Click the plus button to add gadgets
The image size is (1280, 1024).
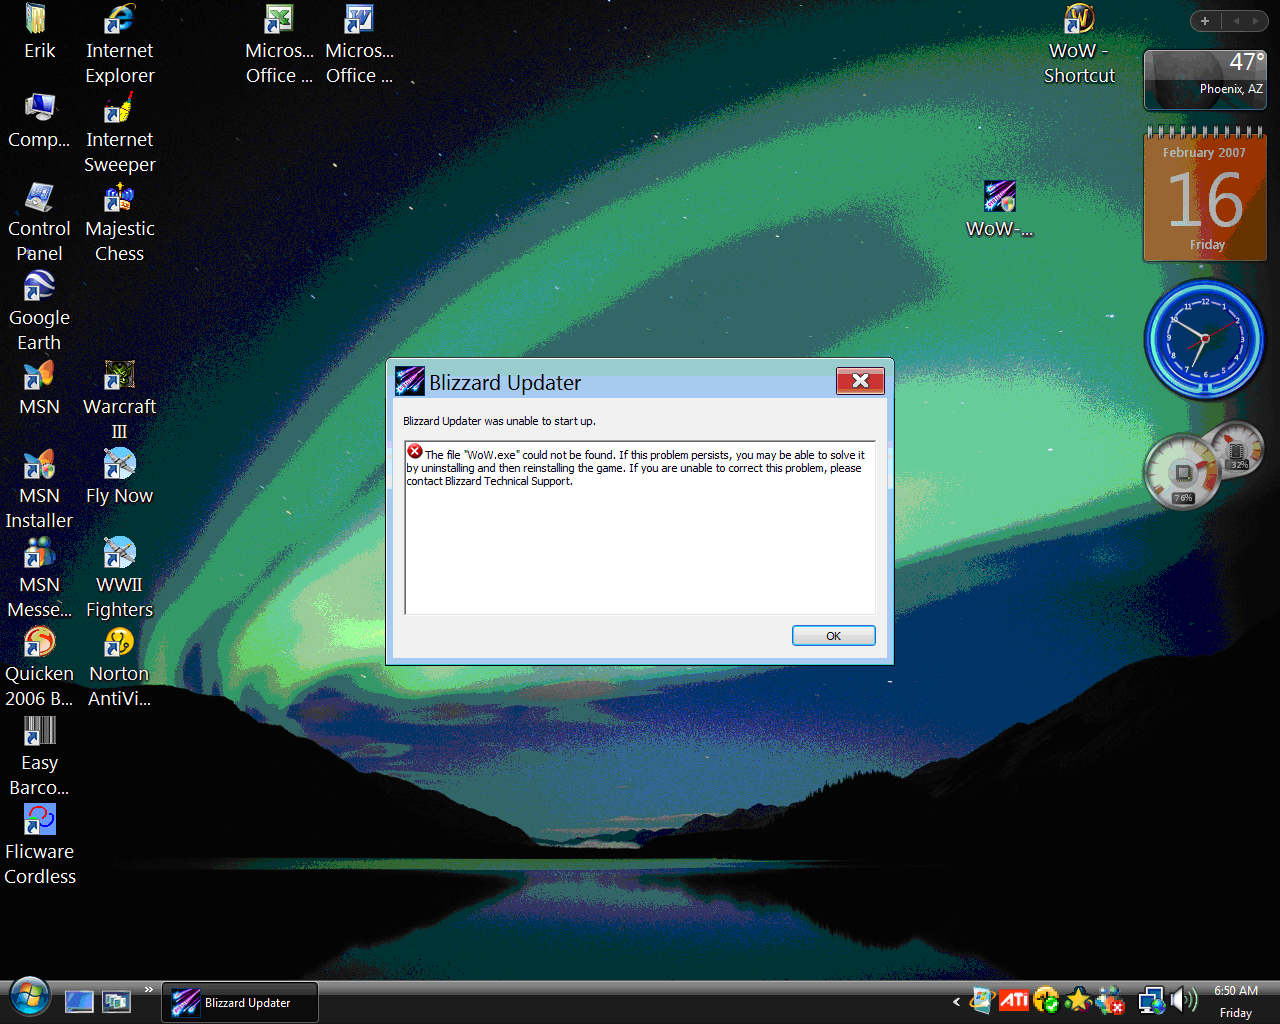pos(1205,21)
